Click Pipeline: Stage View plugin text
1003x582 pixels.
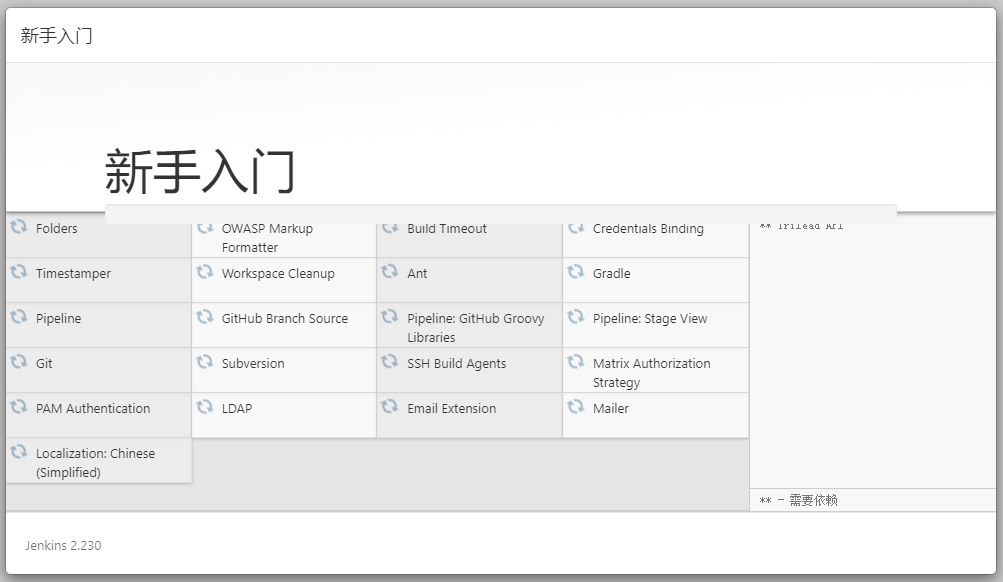click(650, 319)
